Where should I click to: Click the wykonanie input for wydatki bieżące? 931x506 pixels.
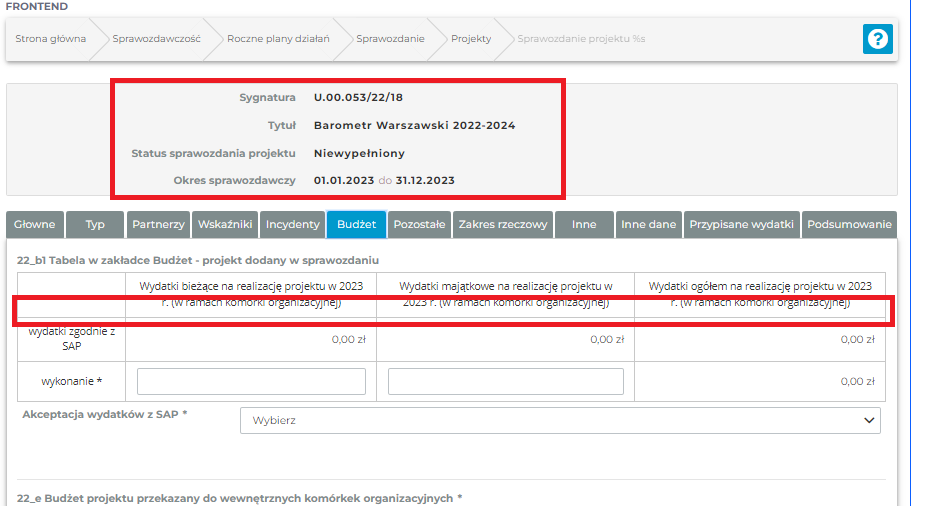tap(251, 381)
